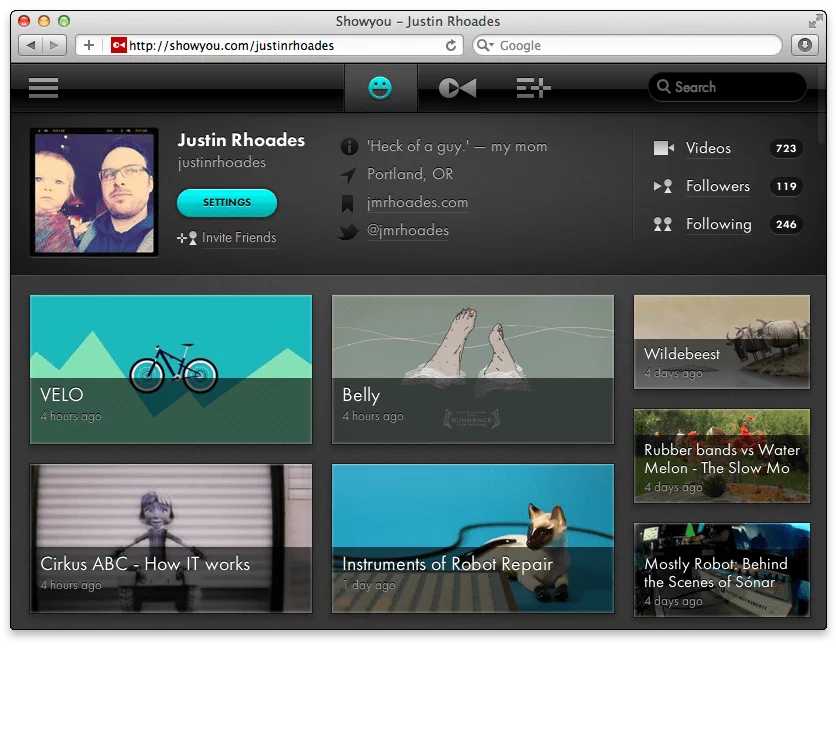Click Justin Rhoades profile photo

[94, 192]
